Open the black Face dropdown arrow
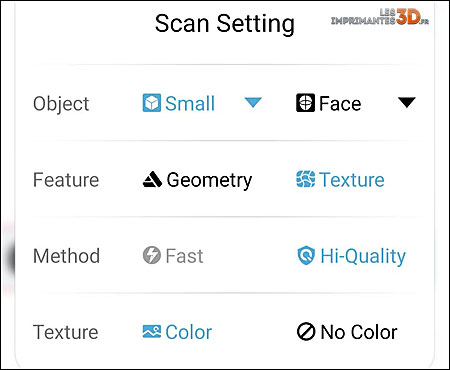 (407, 102)
